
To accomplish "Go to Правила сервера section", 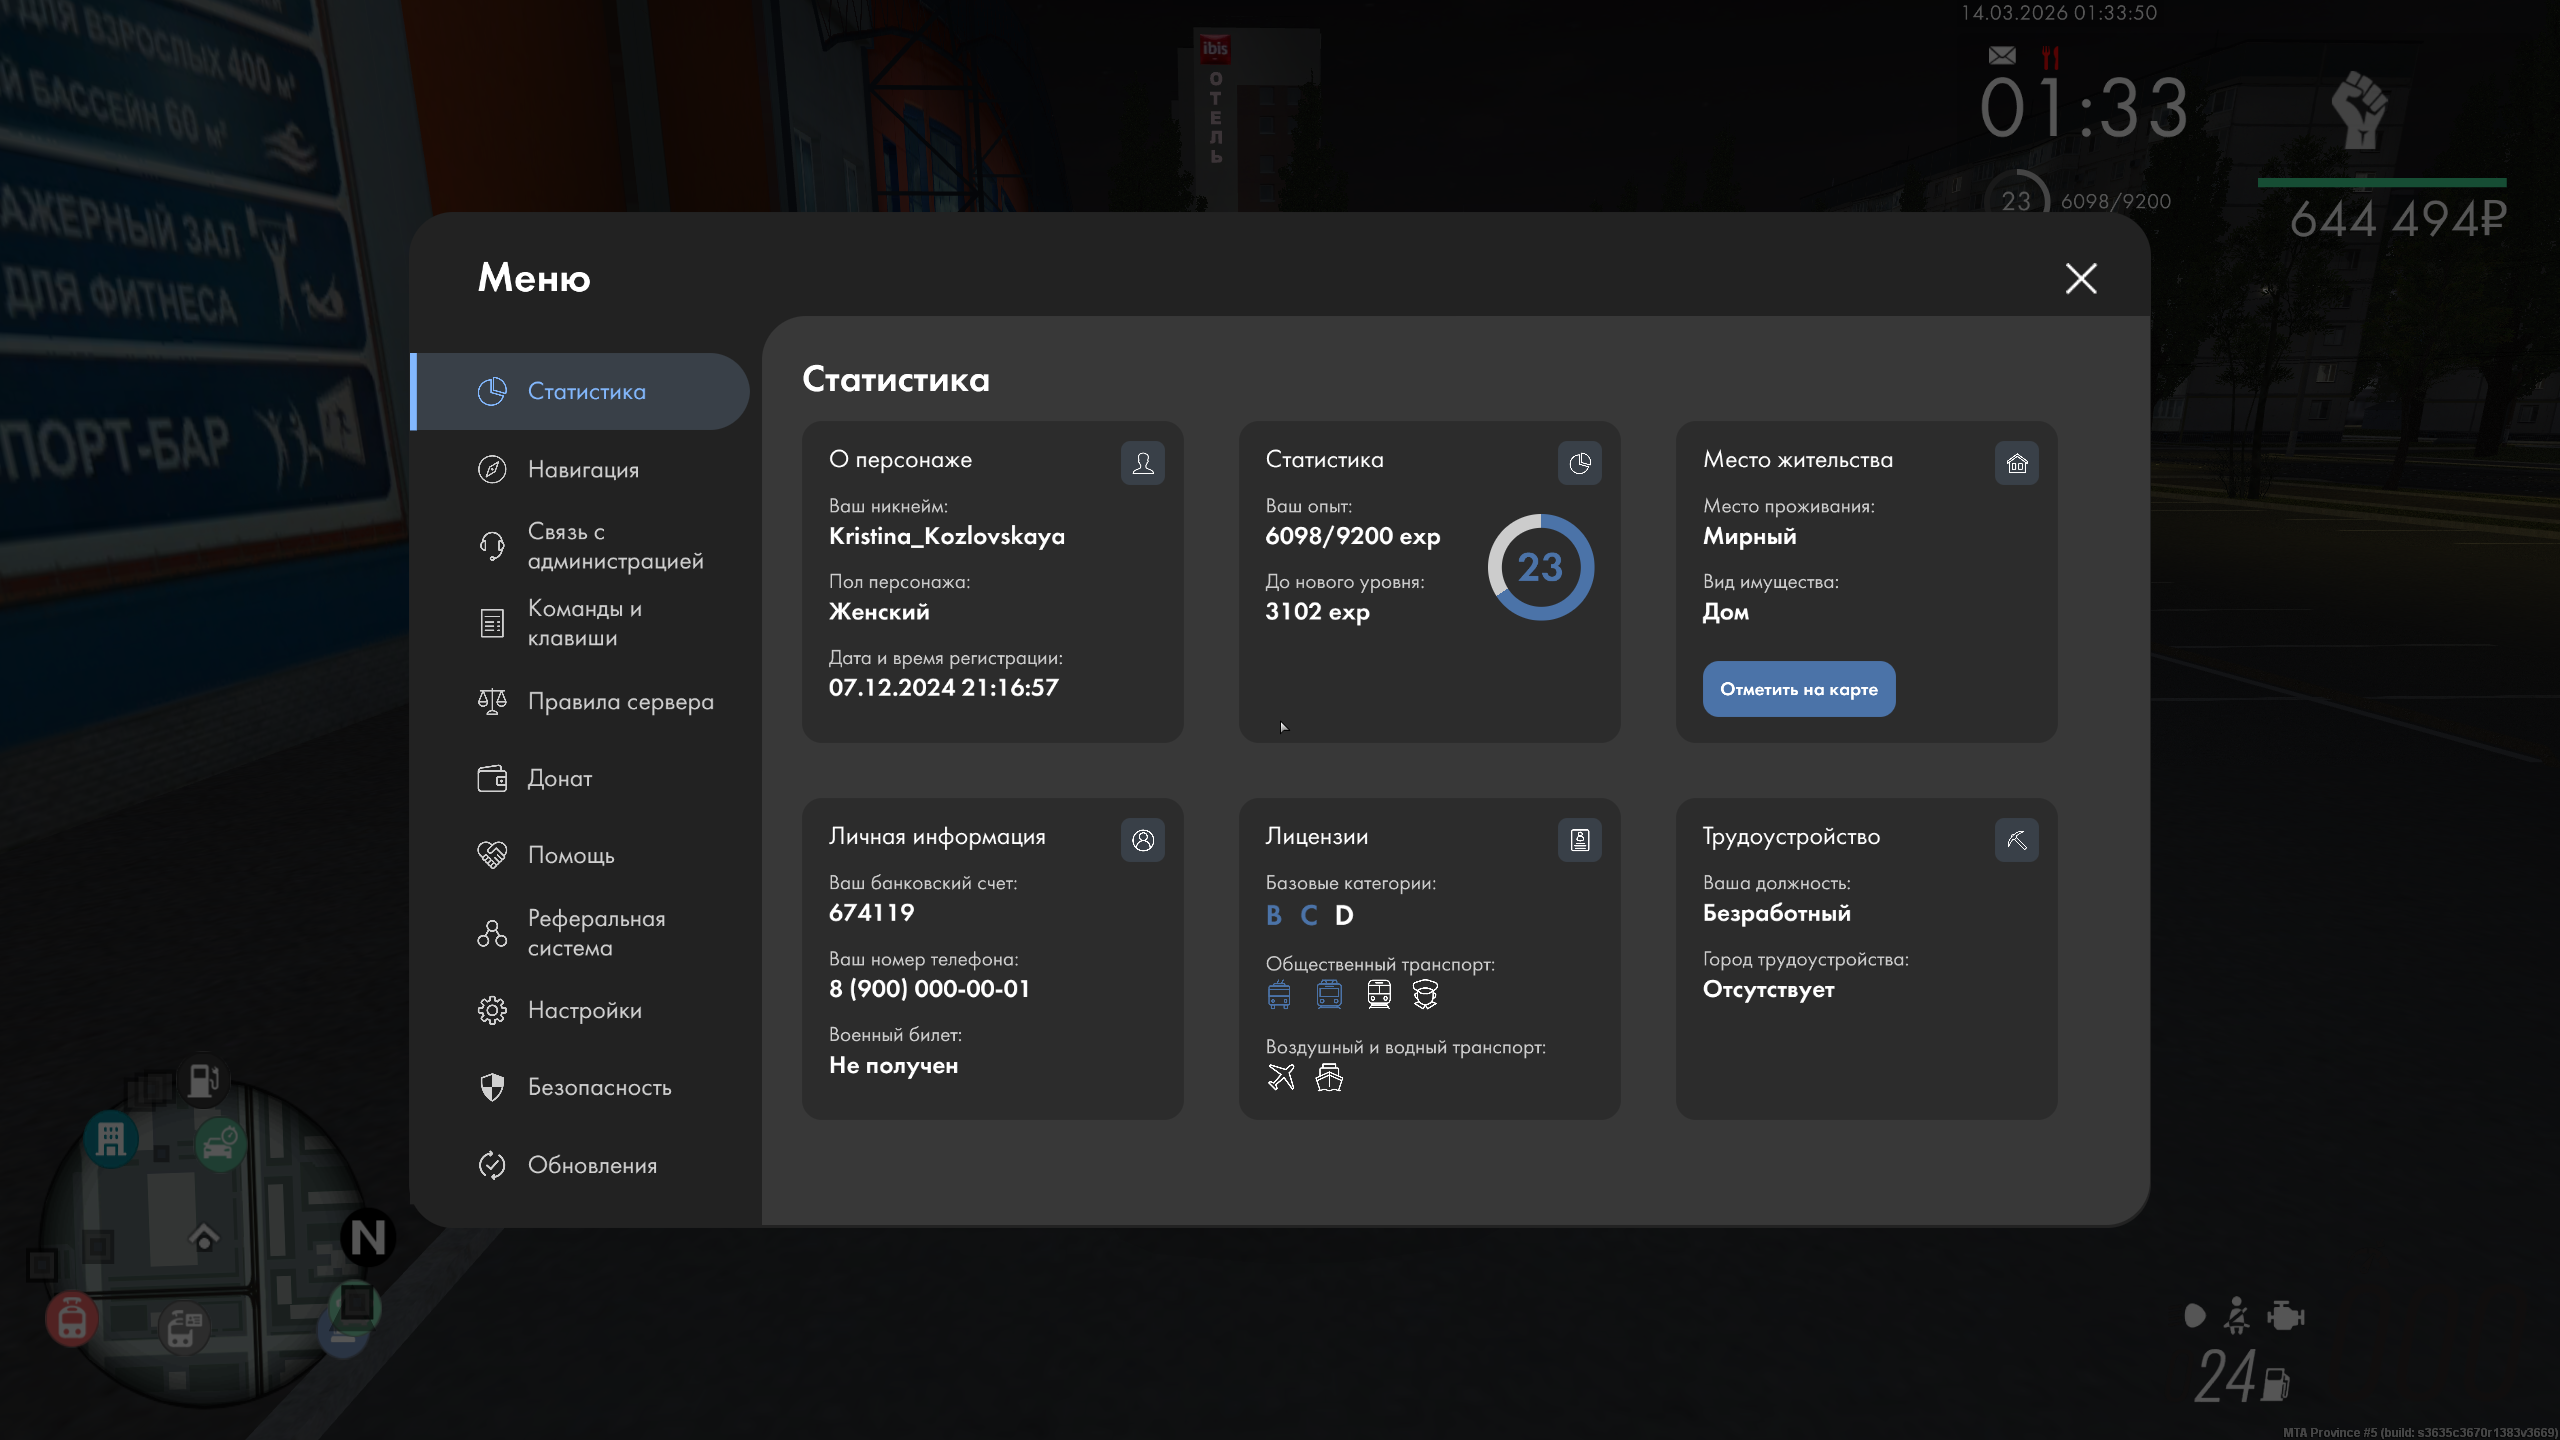I will point(620,701).
